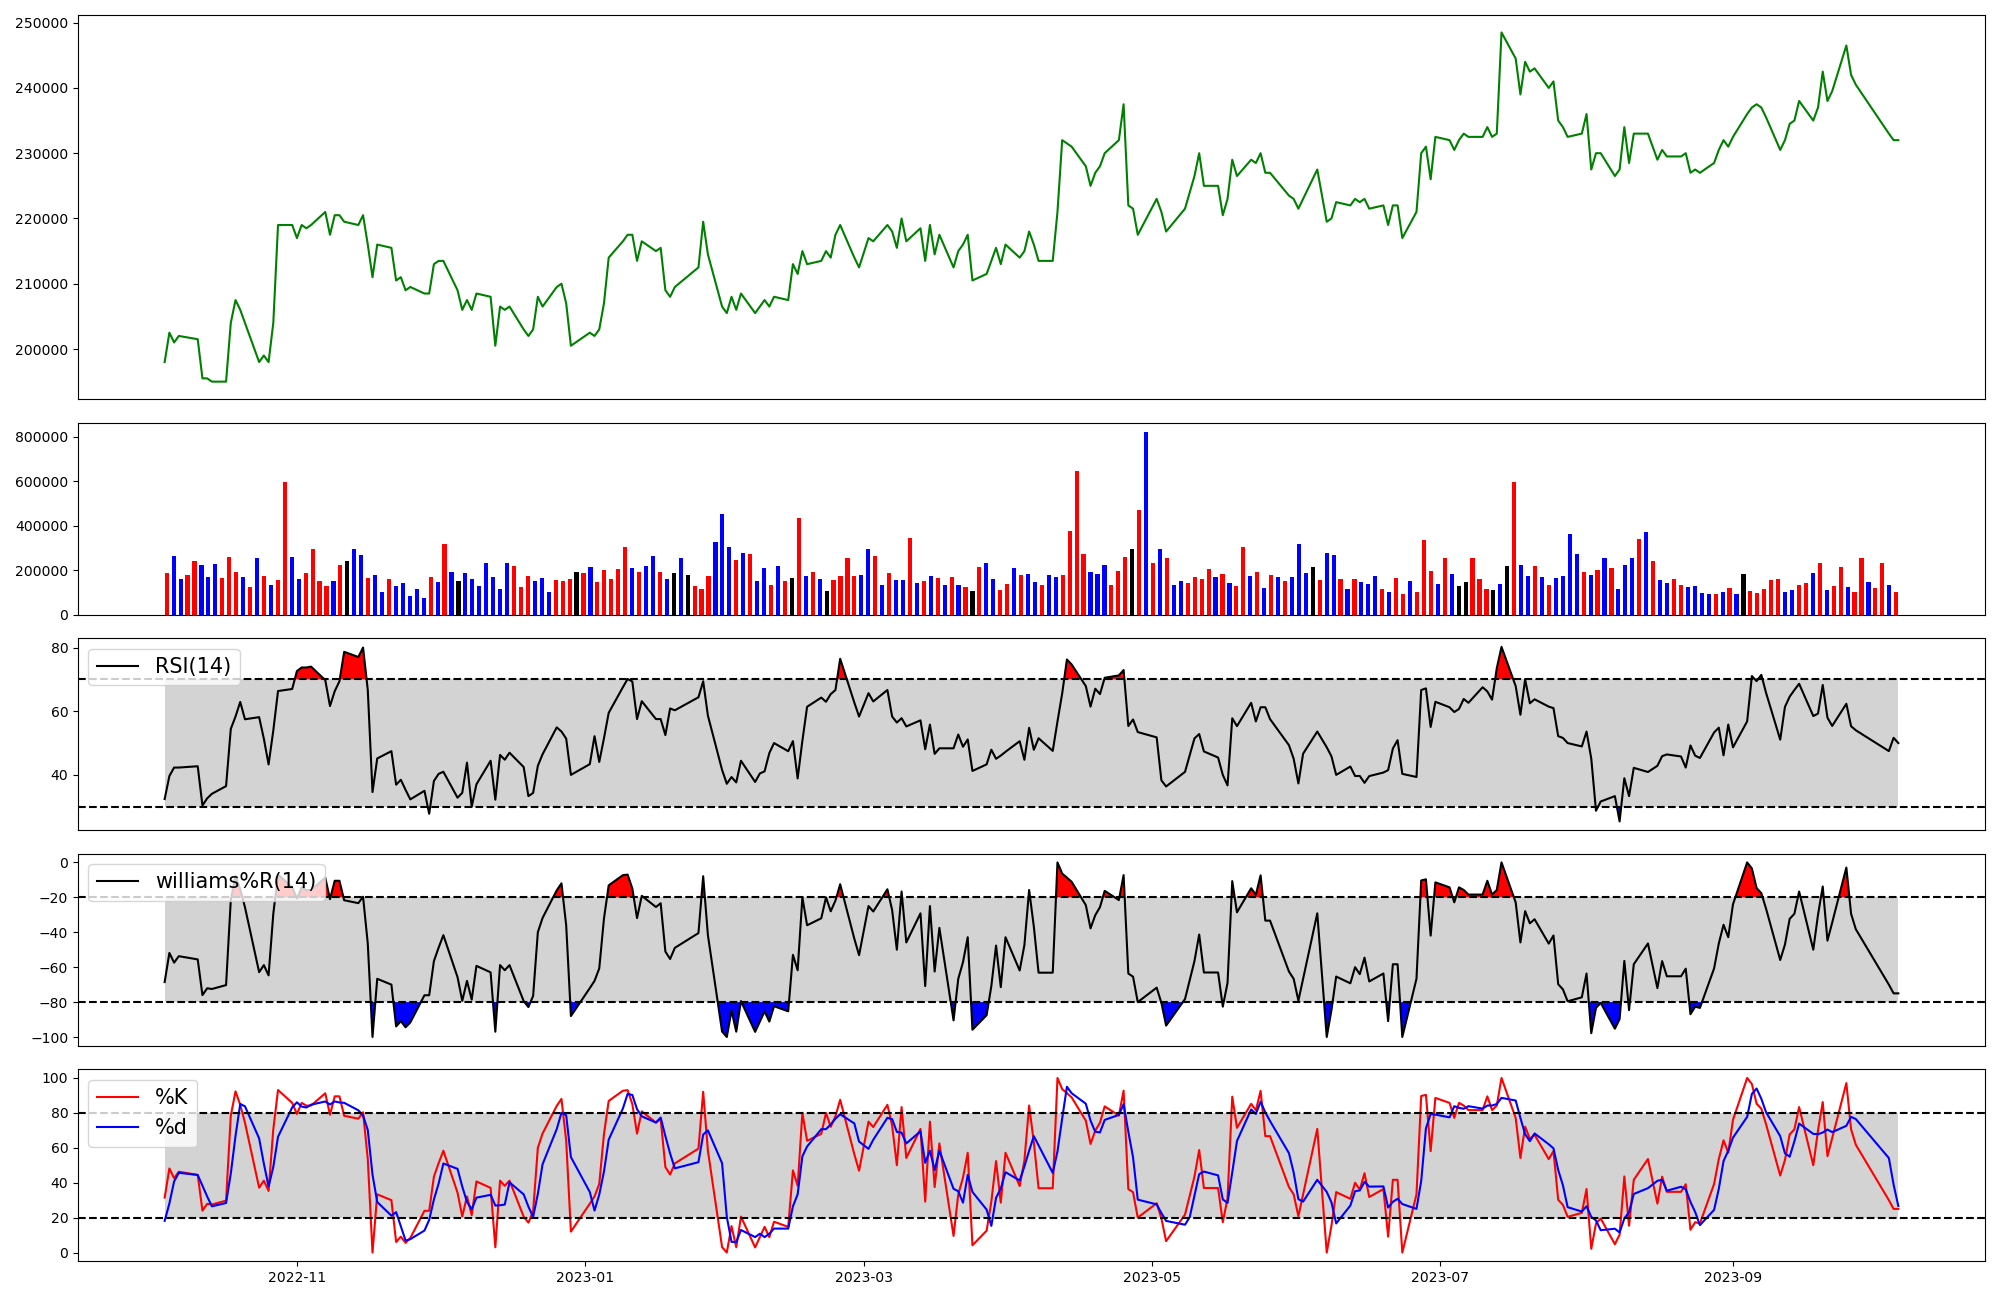
Task: Click the 2022-11 date axis label
Action: [297, 1276]
